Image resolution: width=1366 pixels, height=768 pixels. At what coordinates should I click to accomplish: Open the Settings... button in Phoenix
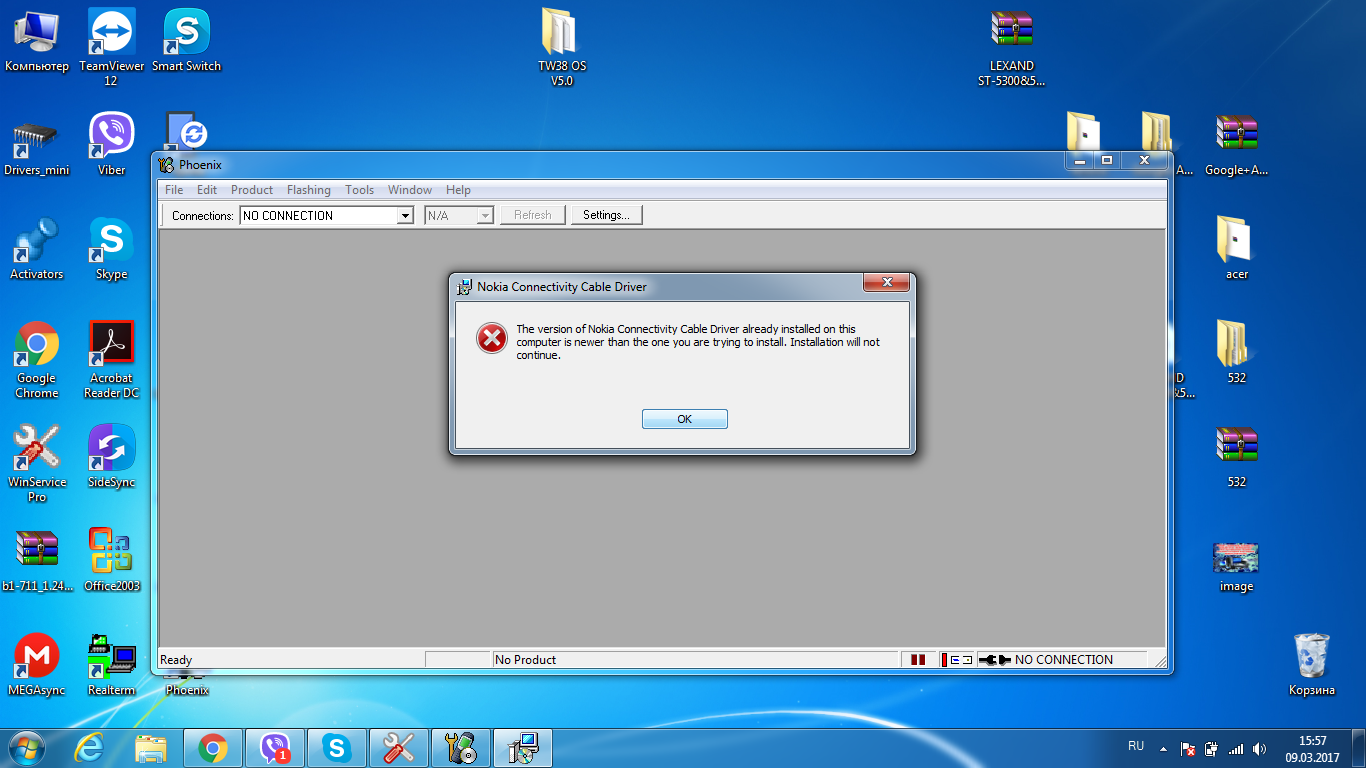pyautogui.click(x=606, y=215)
